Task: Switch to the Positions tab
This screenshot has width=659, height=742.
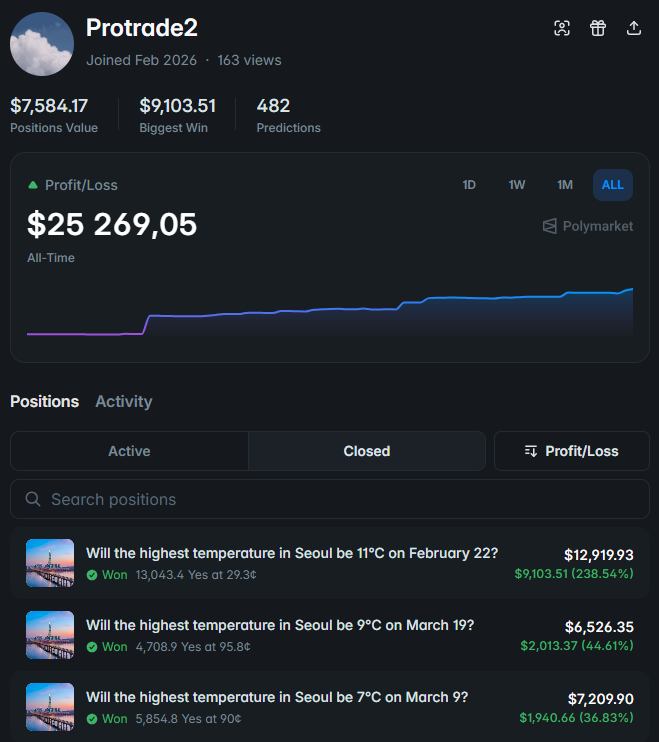Action: [x=44, y=401]
